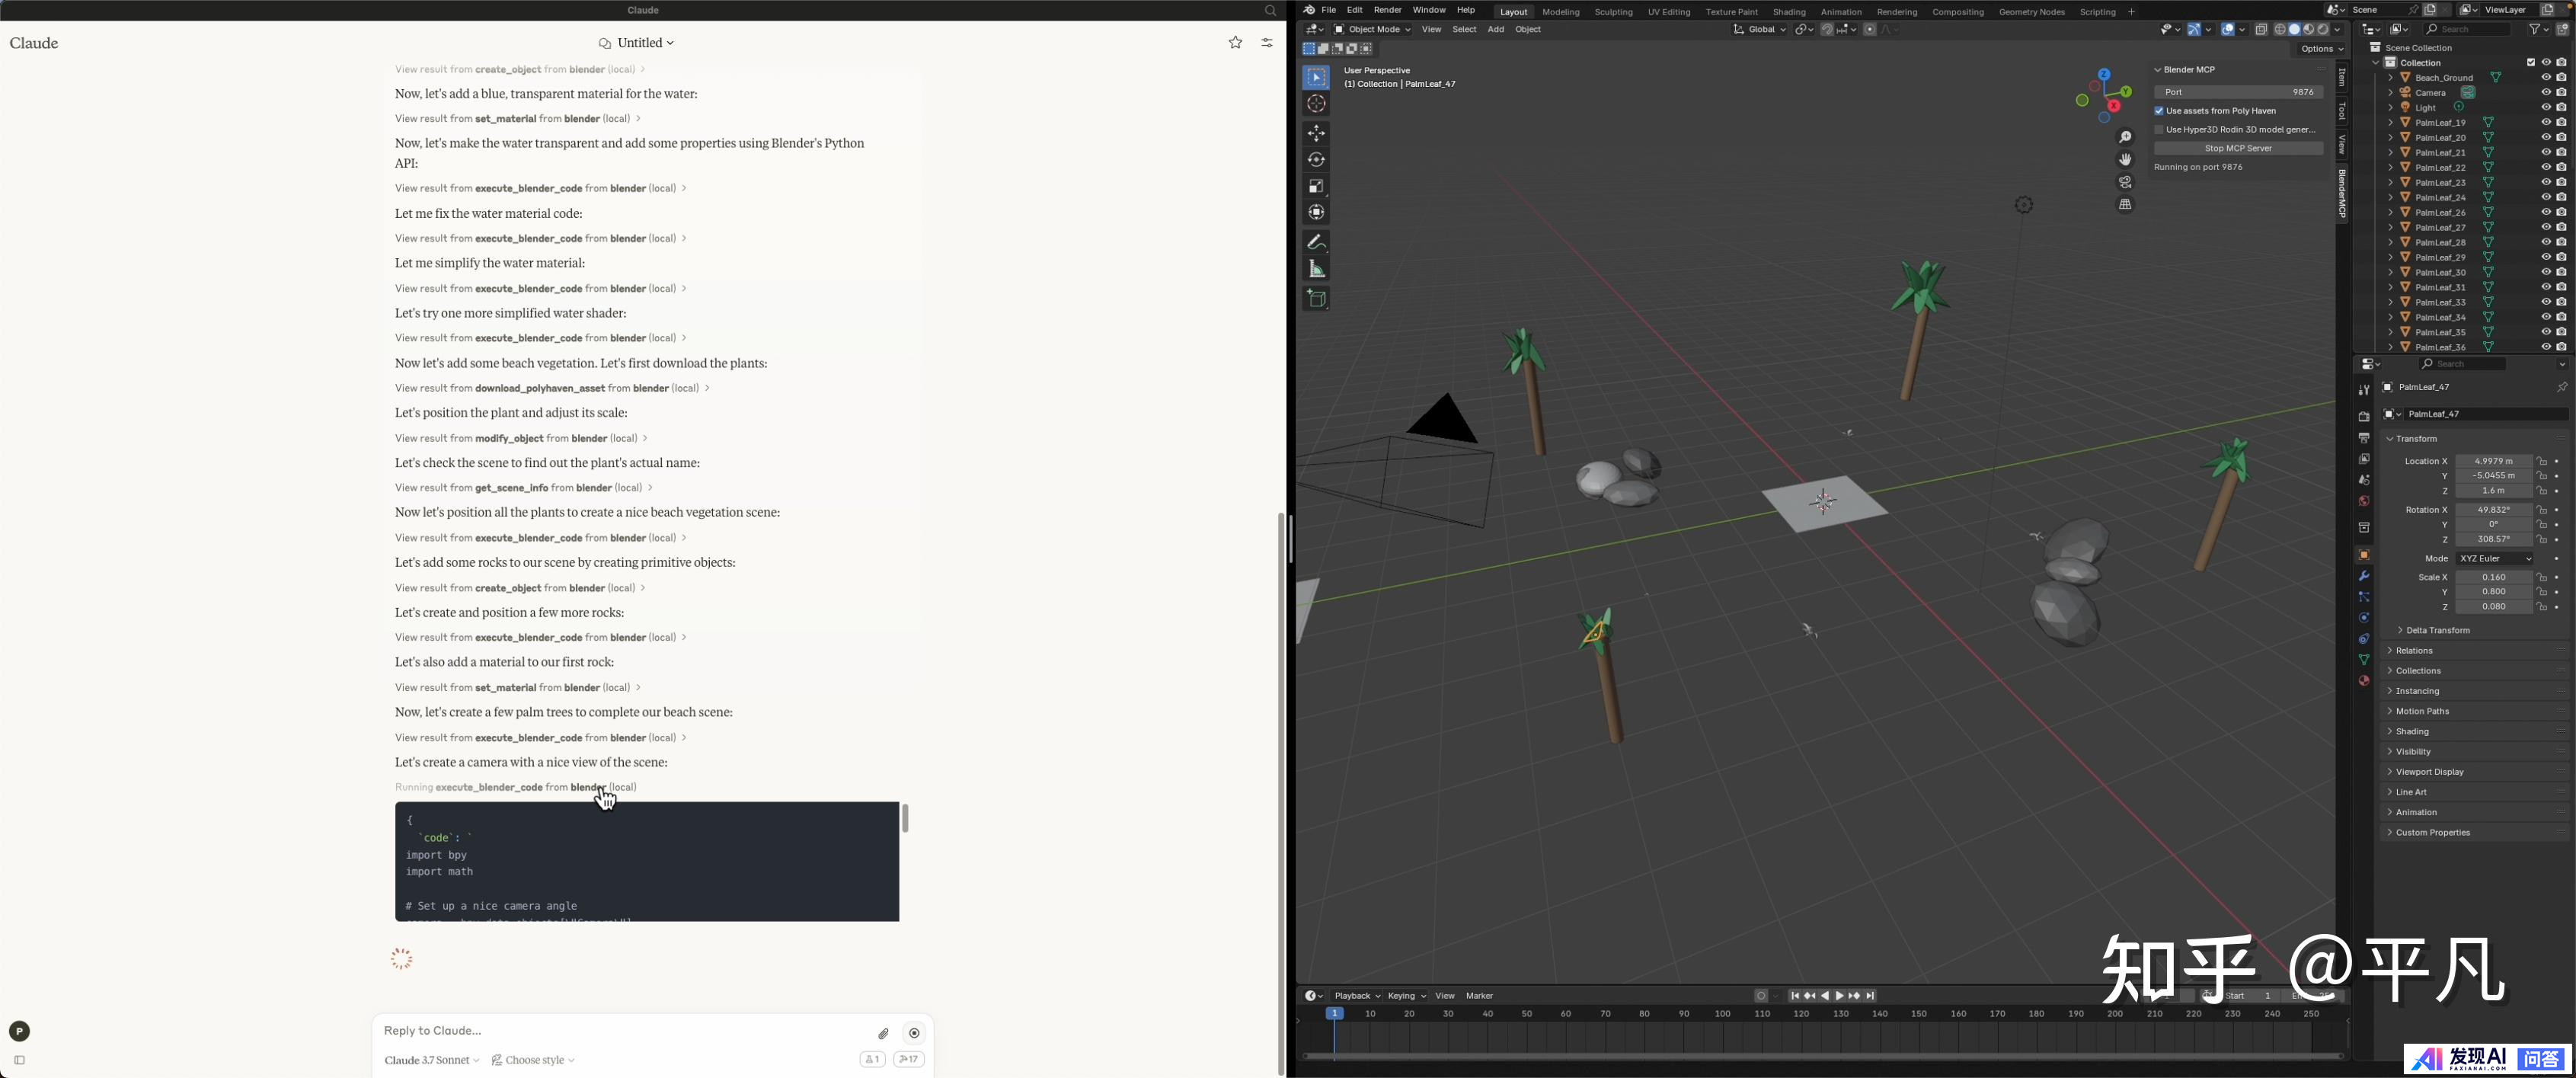This screenshot has width=2576, height=1078.
Task: Select the Rotate tool
Action: click(x=1316, y=160)
